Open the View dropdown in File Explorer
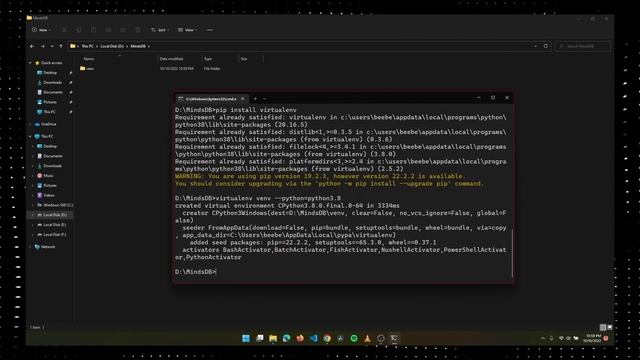 187,30
